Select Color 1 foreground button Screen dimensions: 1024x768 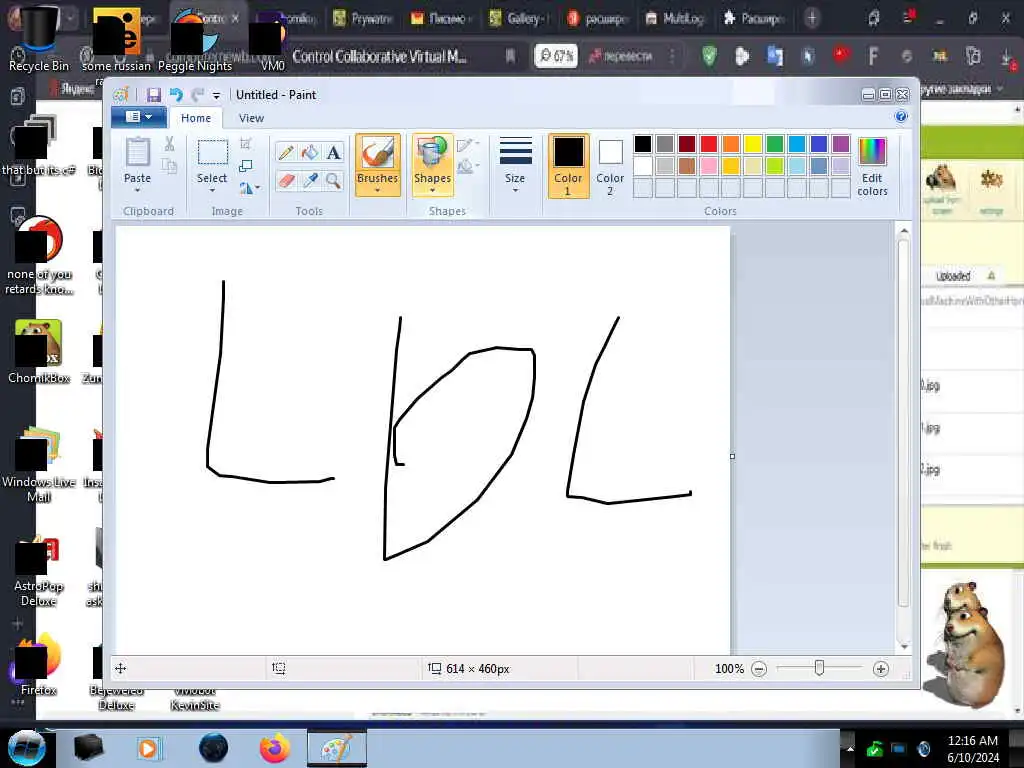tap(568, 166)
